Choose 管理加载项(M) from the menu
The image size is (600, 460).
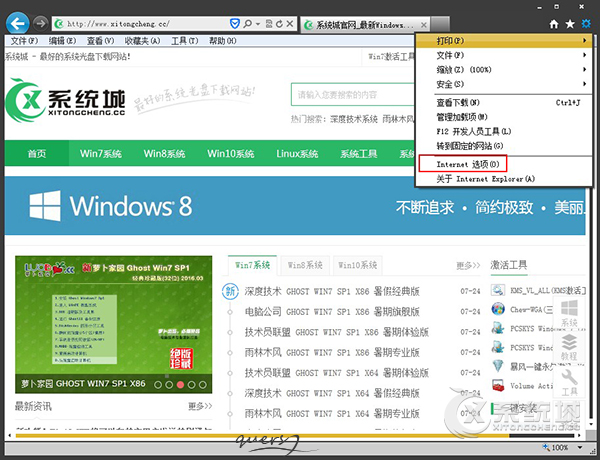coord(504,117)
